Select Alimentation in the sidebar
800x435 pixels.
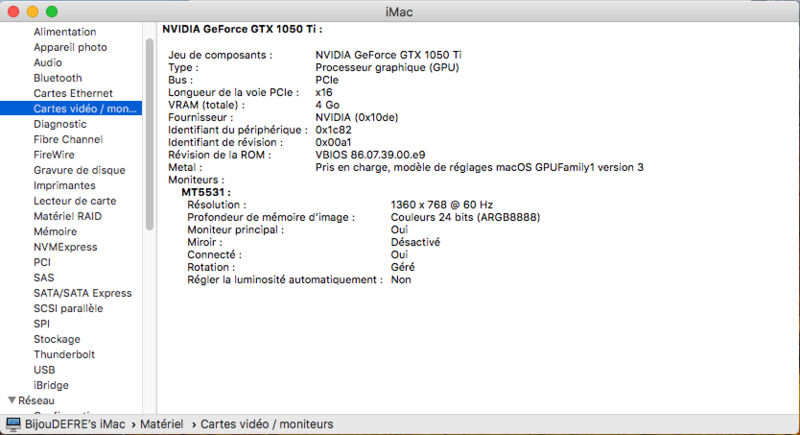coord(65,32)
